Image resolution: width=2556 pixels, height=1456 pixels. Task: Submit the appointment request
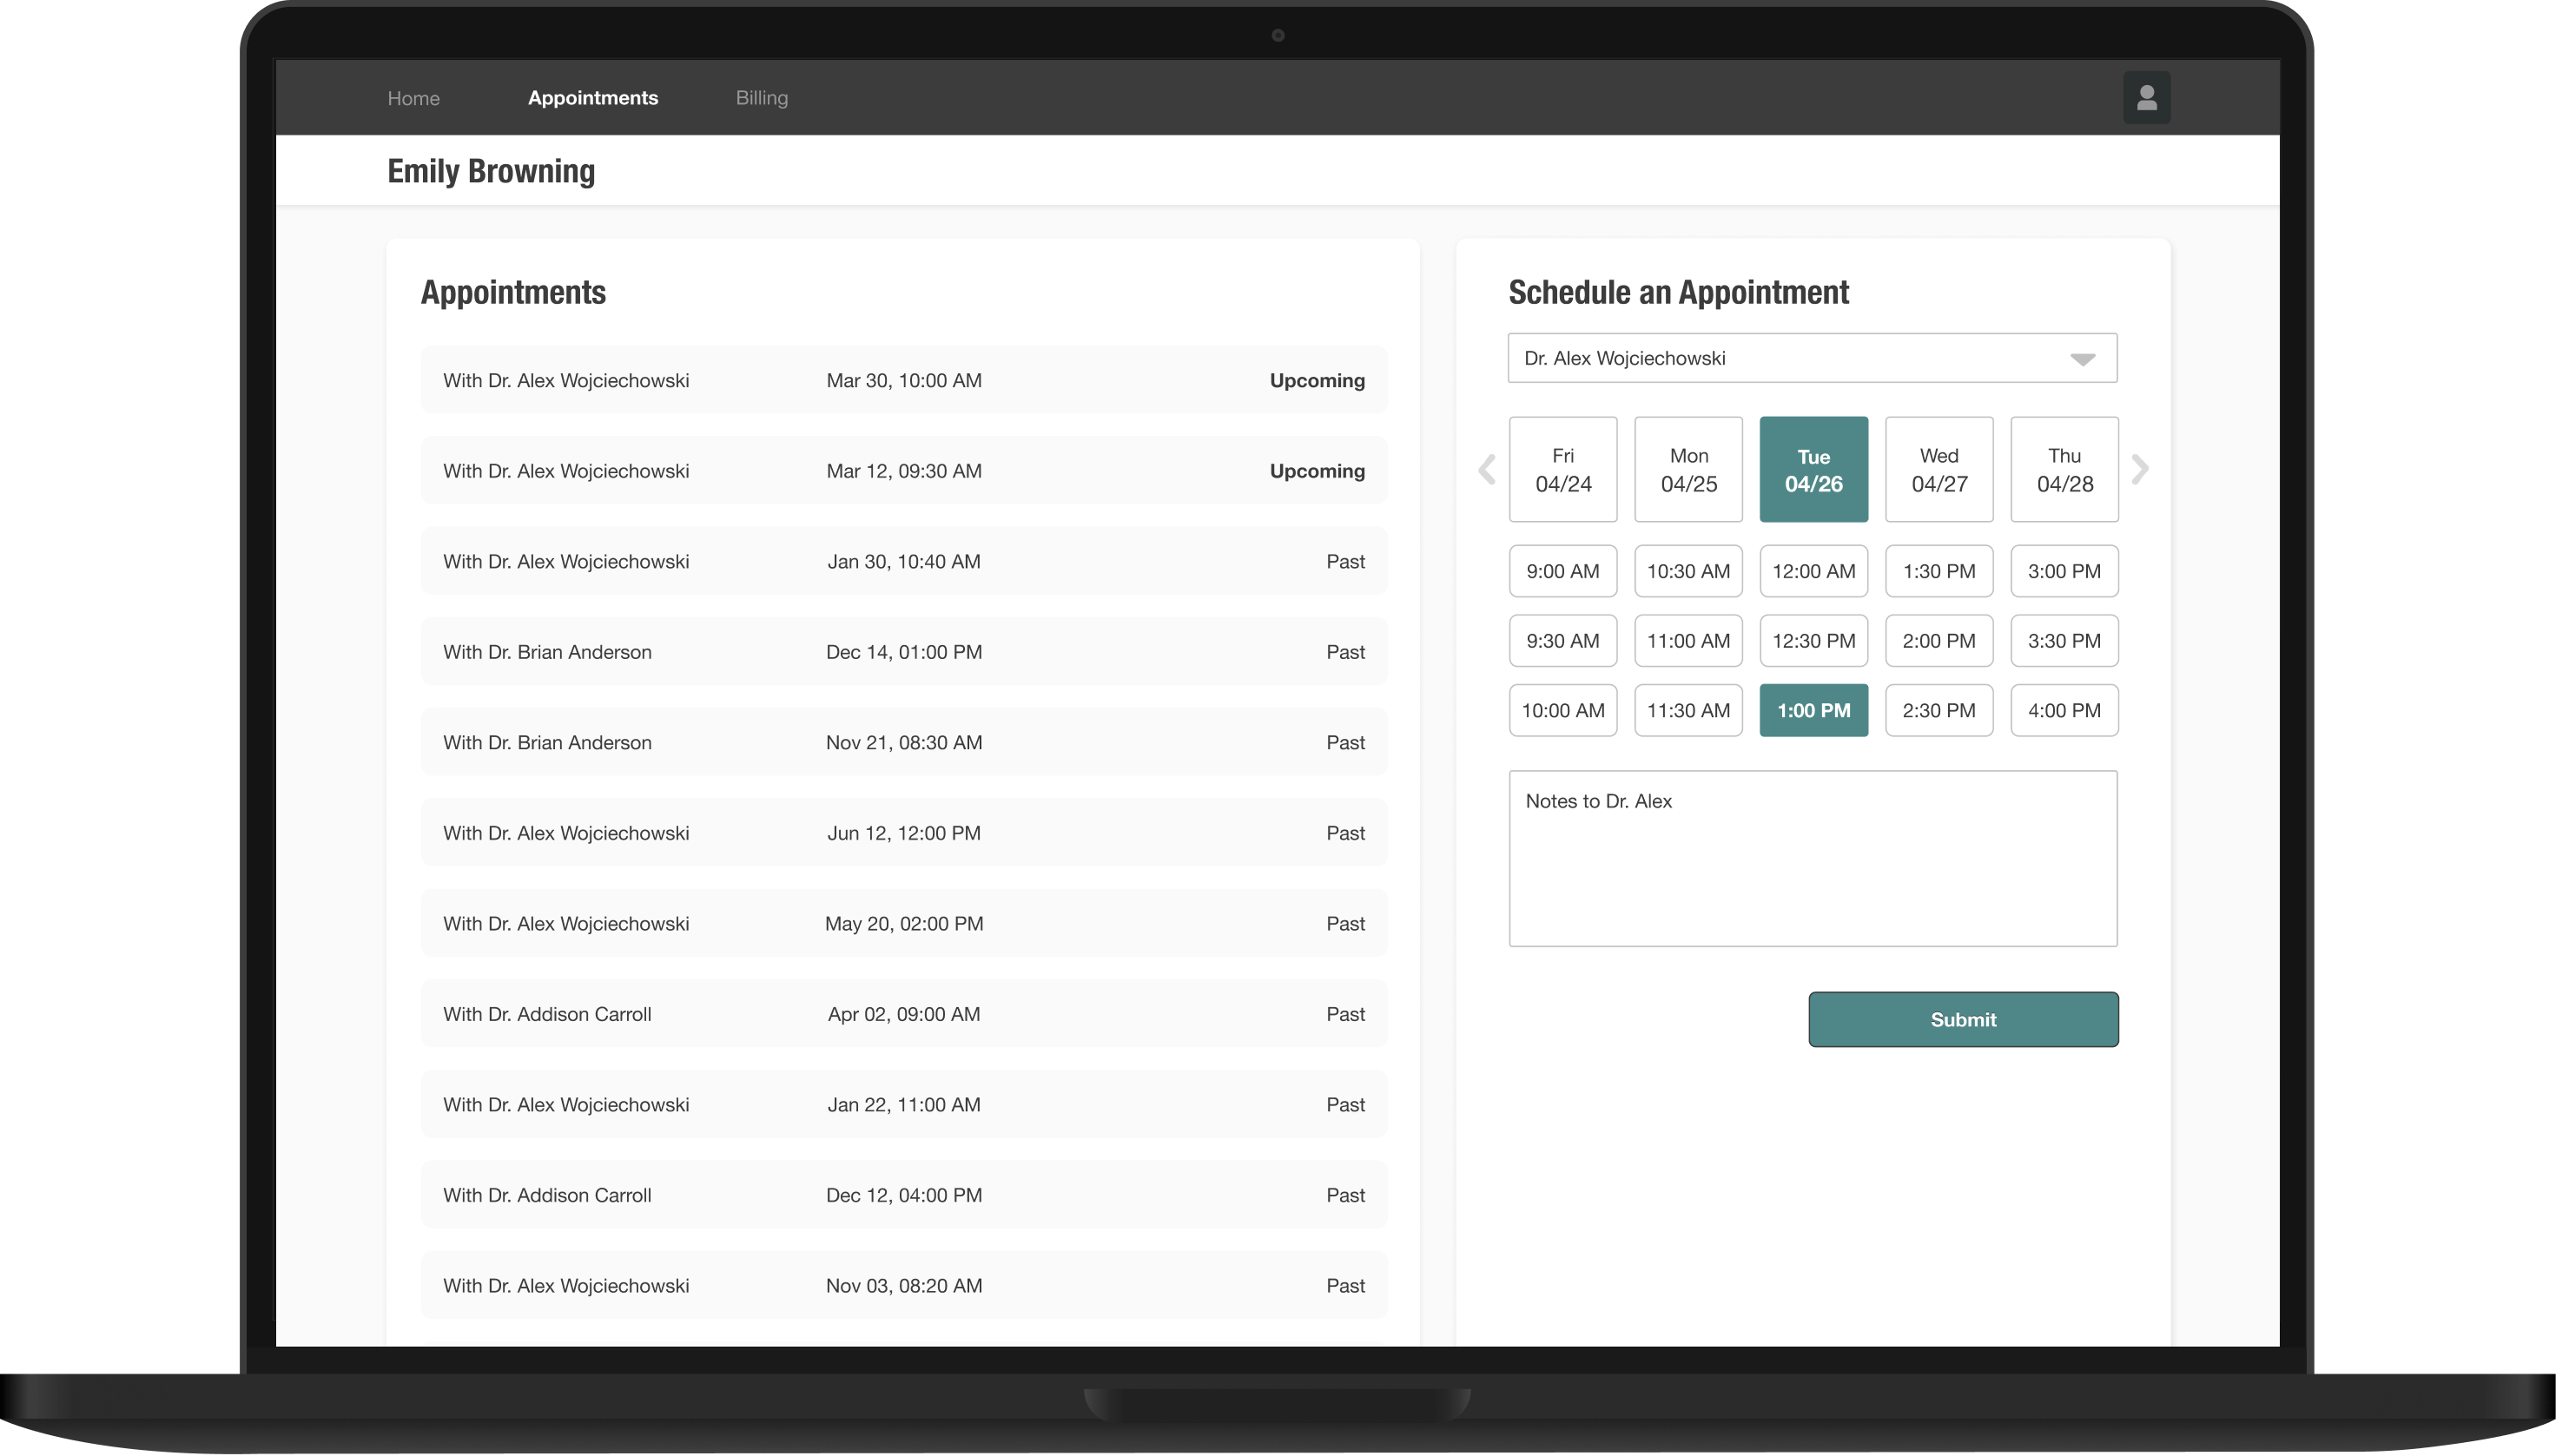(x=1962, y=1019)
